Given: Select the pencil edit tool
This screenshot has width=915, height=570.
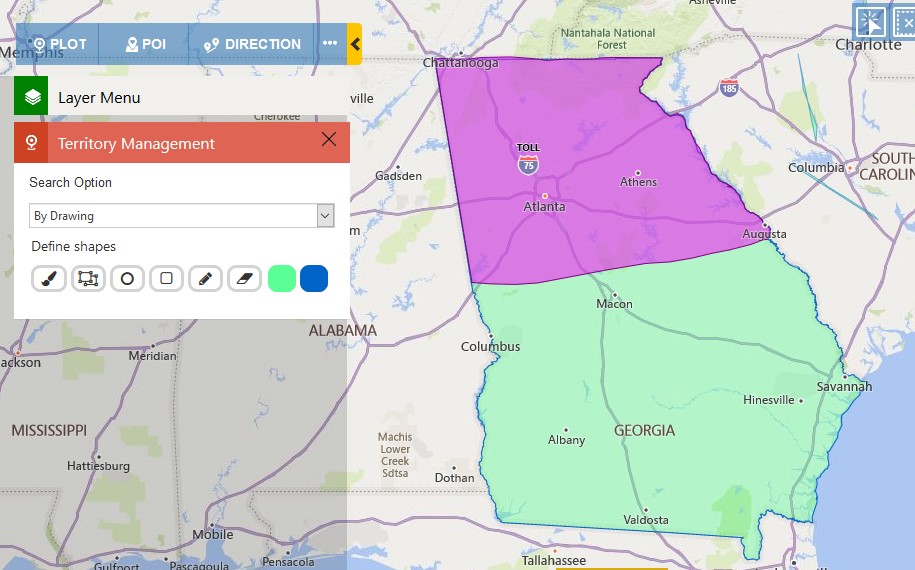Looking at the screenshot, I should pyautogui.click(x=205, y=279).
